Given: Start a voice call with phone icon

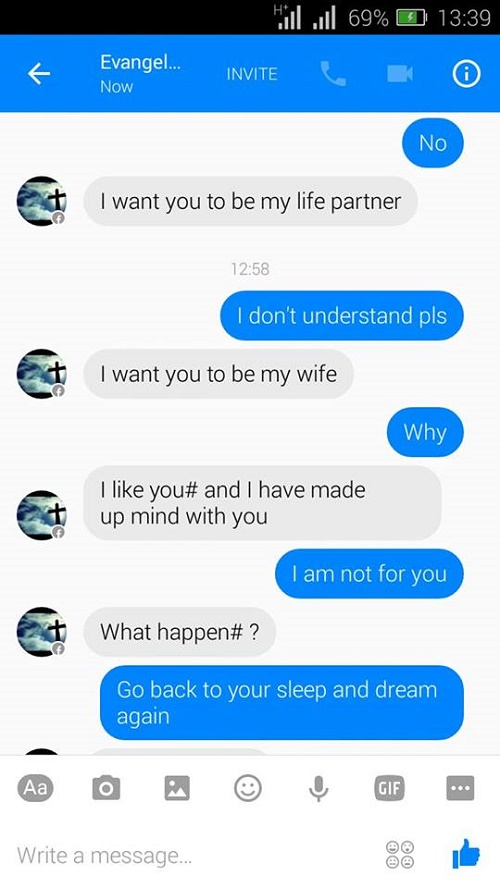Looking at the screenshot, I should click(x=333, y=74).
